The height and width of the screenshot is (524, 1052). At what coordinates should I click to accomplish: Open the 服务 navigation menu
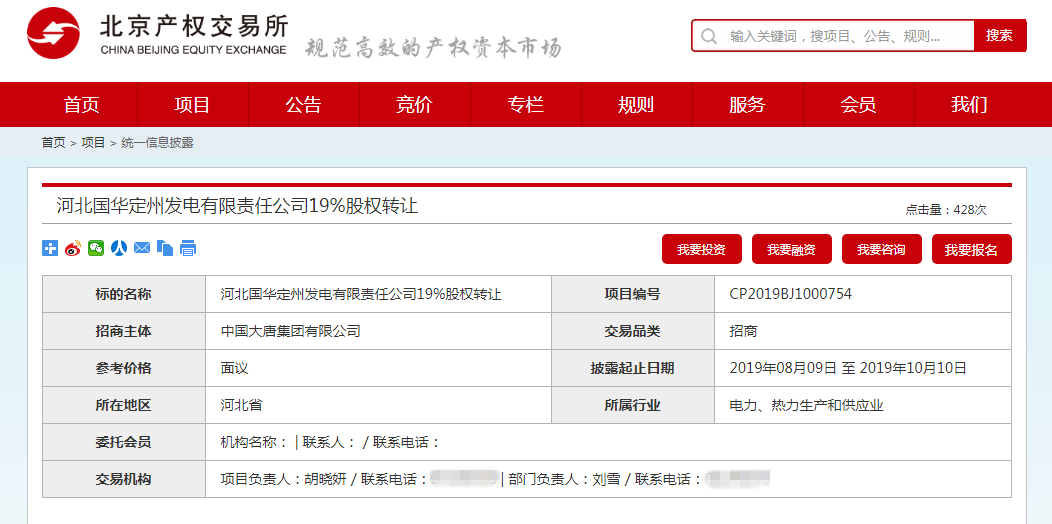coord(747,105)
